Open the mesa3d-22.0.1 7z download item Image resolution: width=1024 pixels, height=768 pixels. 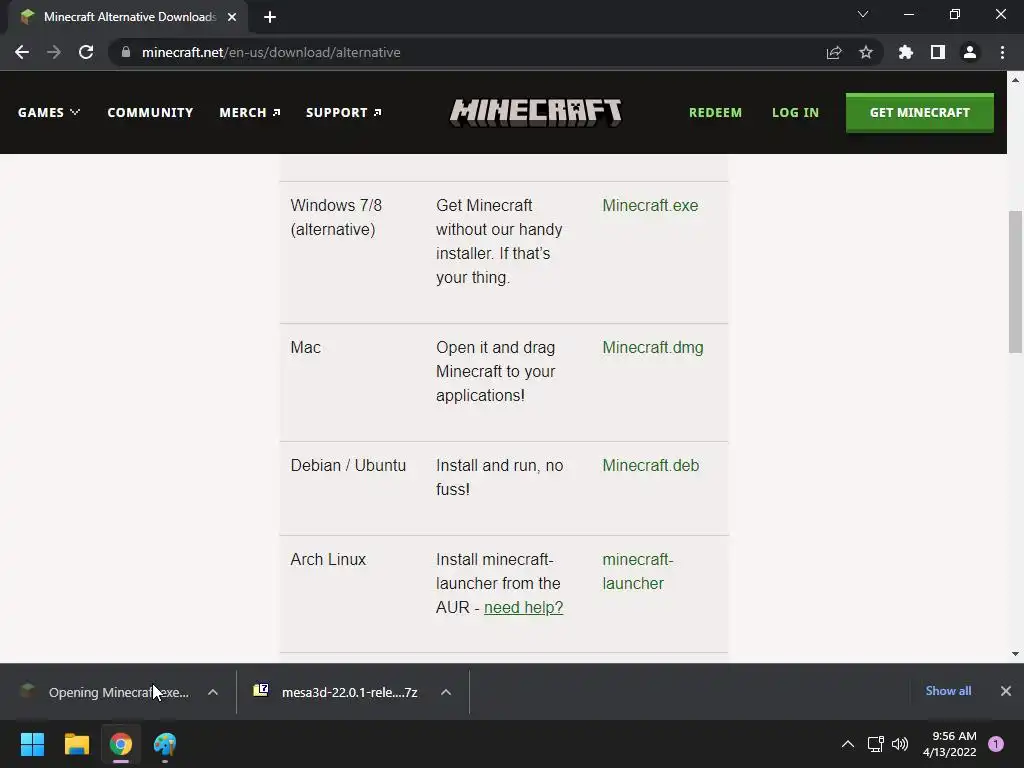click(x=336, y=692)
